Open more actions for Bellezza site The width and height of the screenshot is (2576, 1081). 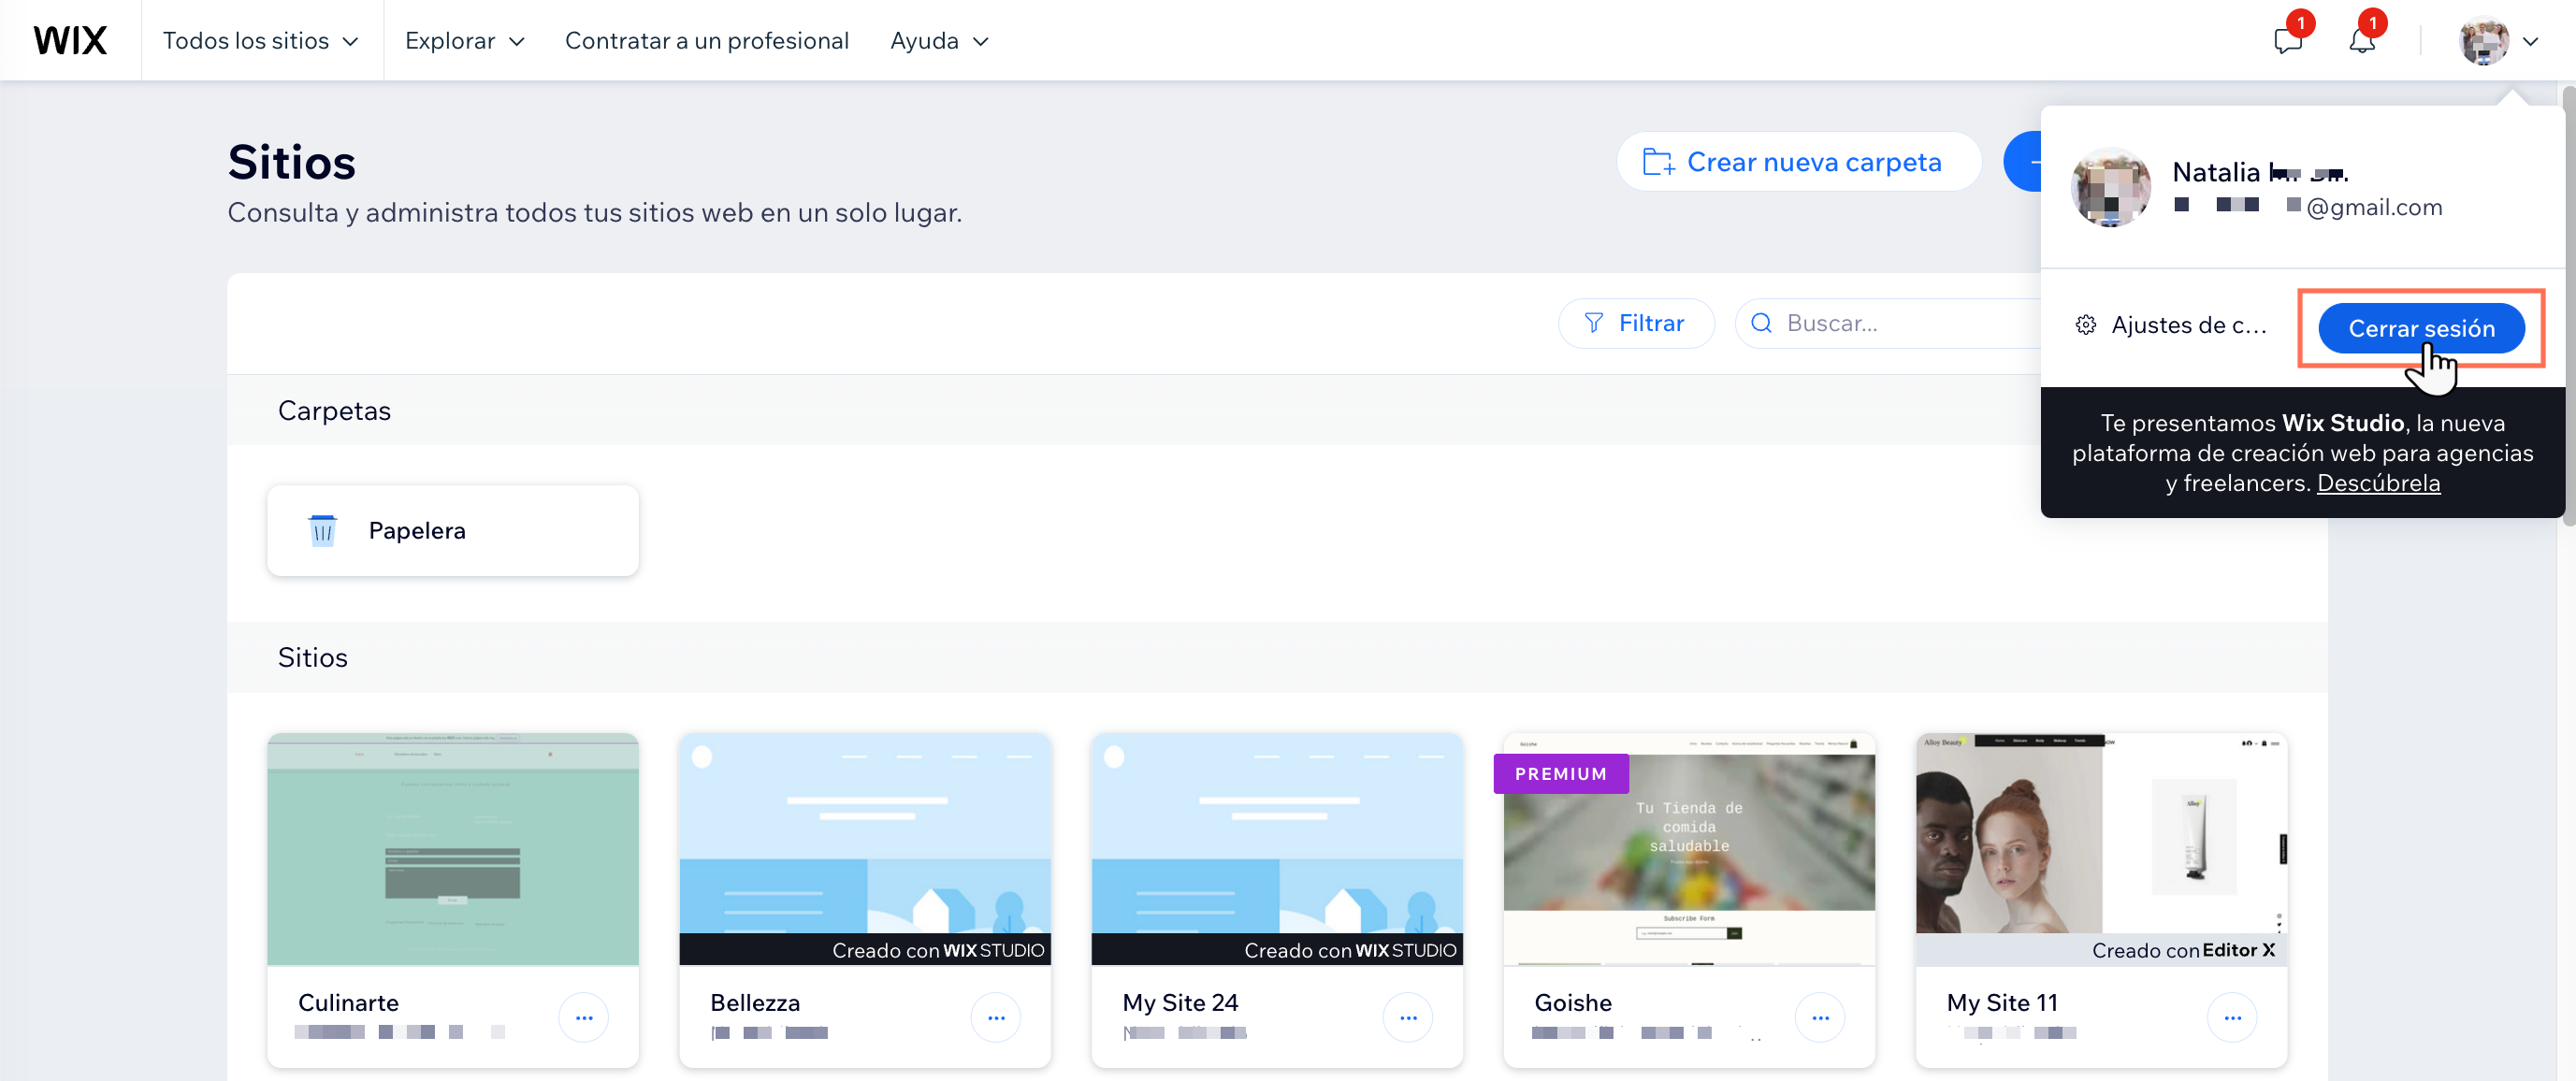click(996, 1017)
